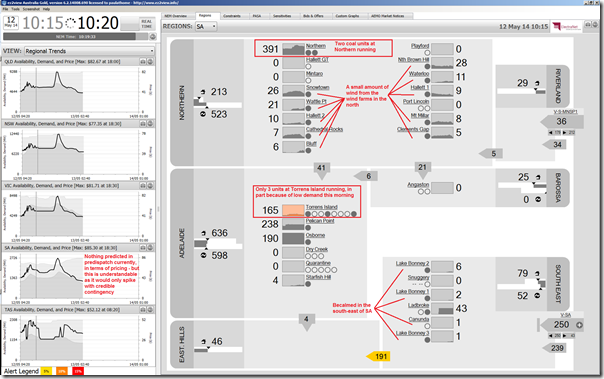Toggle the Playford unit status circle
This screenshot has height=379, width=604.
[x=427, y=53]
